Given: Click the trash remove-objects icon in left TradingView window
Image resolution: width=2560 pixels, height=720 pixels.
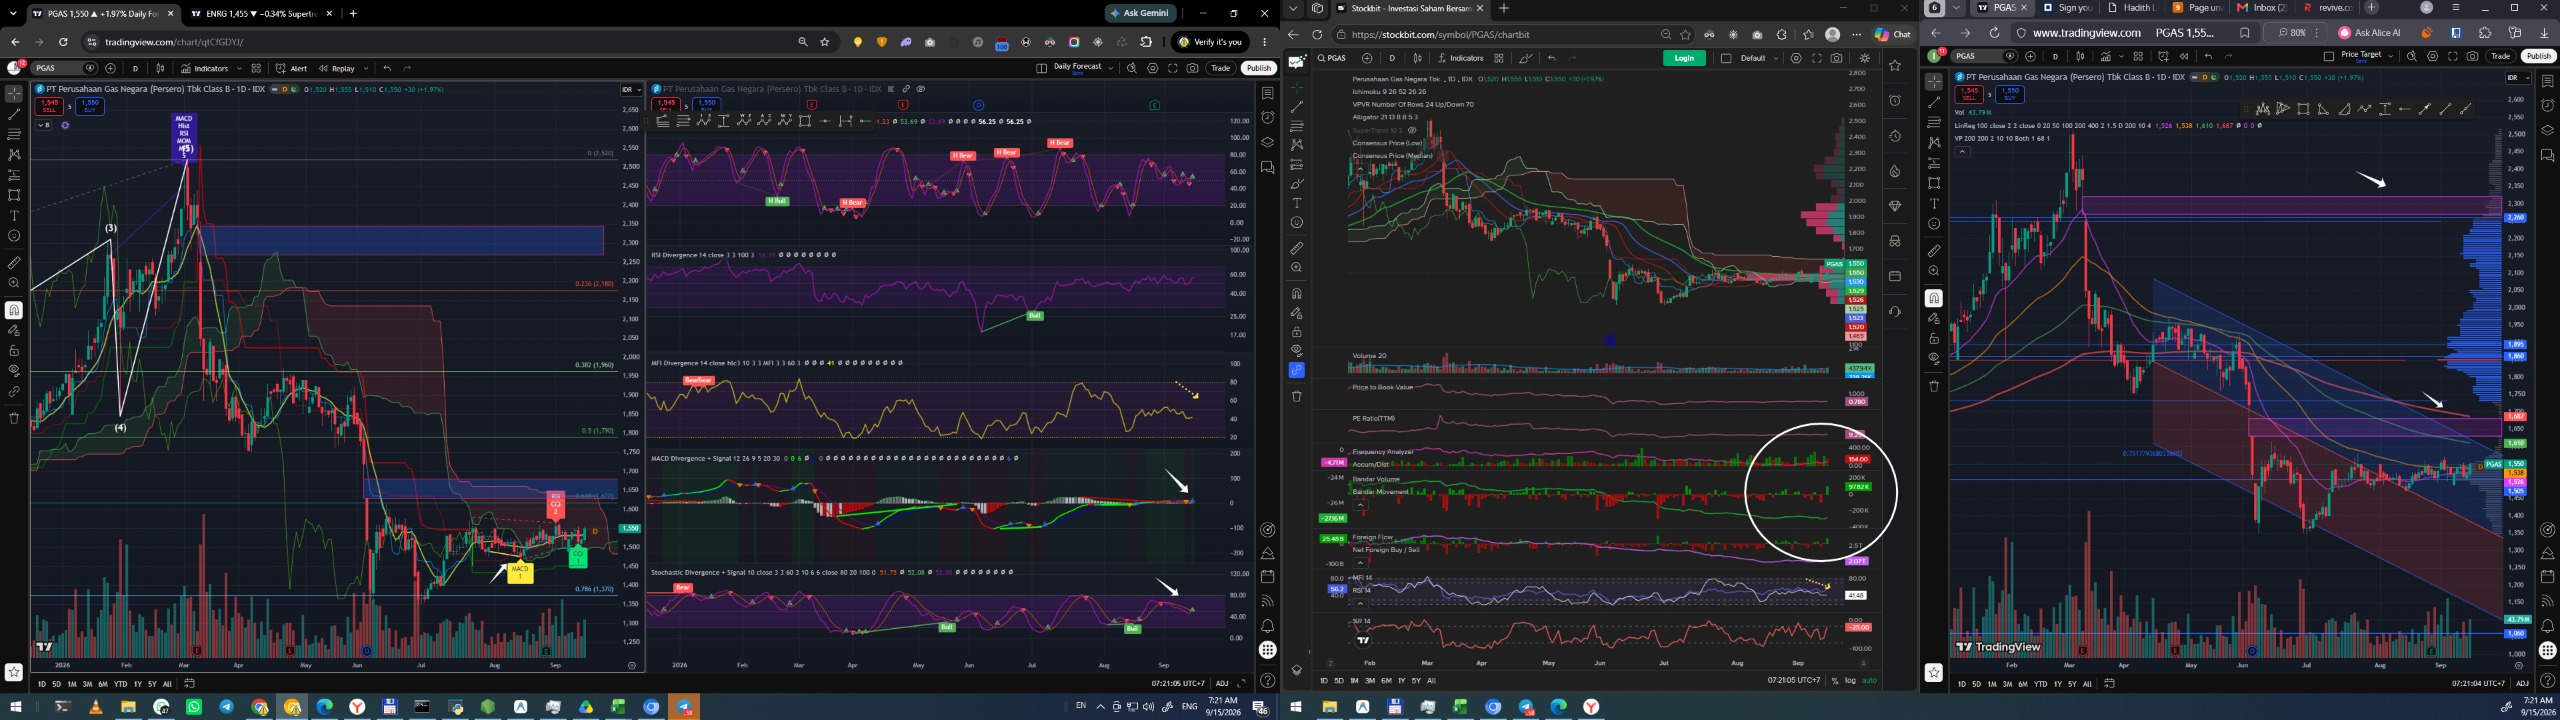Looking at the screenshot, I should click(x=14, y=418).
